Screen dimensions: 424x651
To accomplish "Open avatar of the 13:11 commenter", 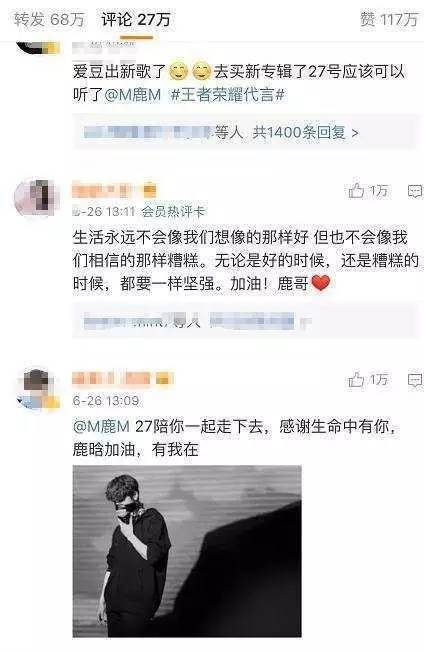I will click(x=37, y=197).
